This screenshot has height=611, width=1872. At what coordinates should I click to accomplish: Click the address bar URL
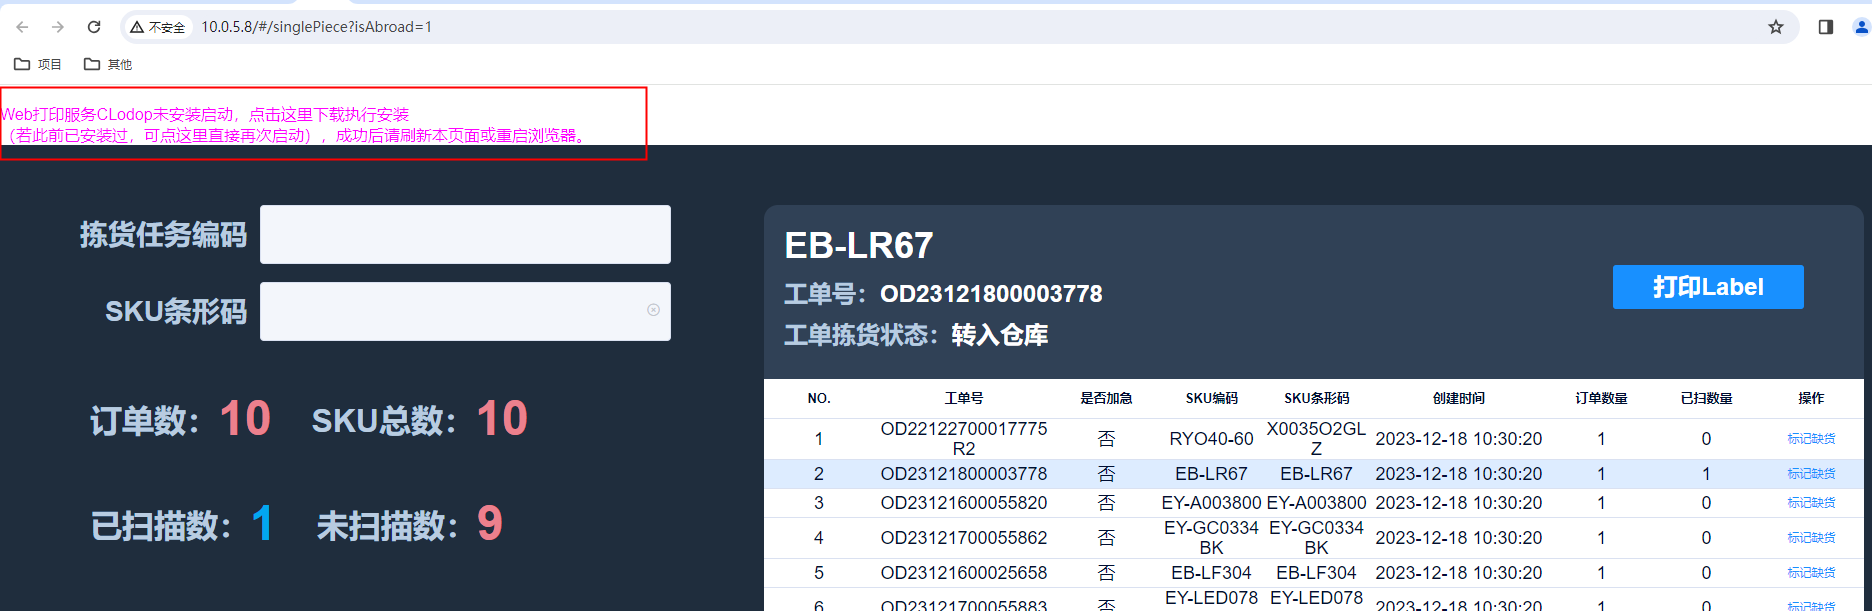pos(316,27)
